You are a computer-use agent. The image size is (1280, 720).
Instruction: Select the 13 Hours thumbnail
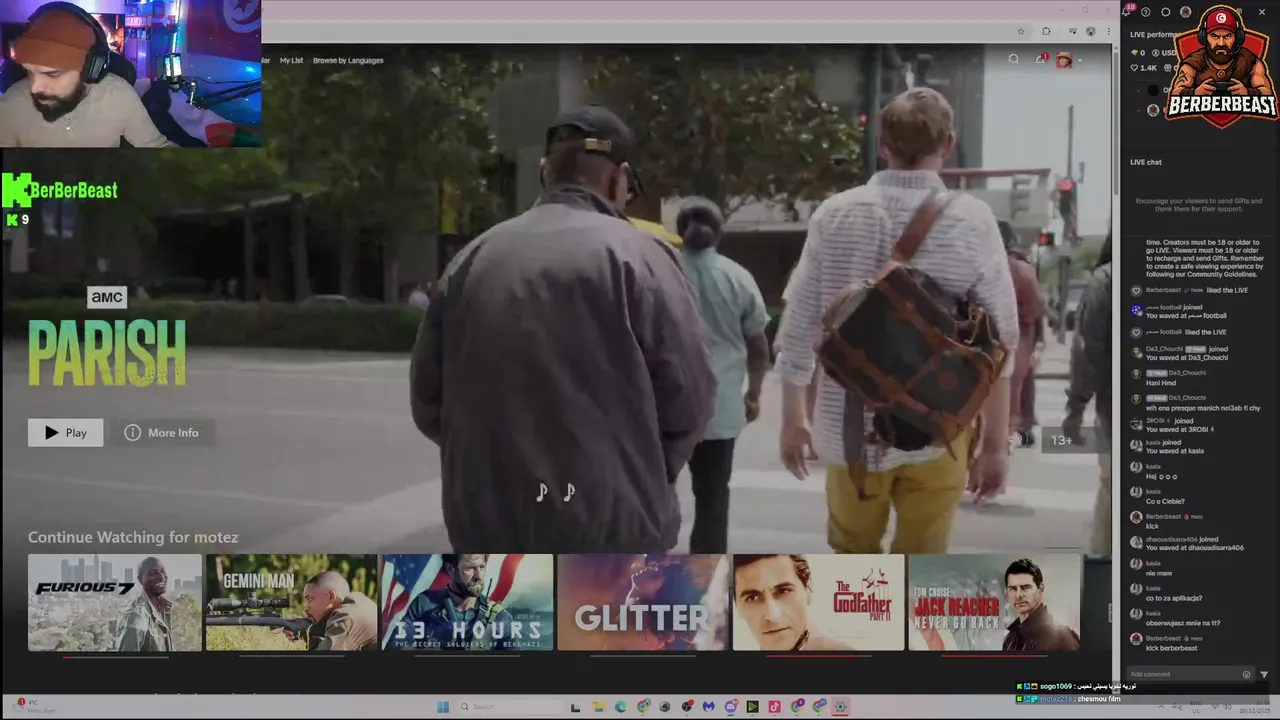pos(467,602)
